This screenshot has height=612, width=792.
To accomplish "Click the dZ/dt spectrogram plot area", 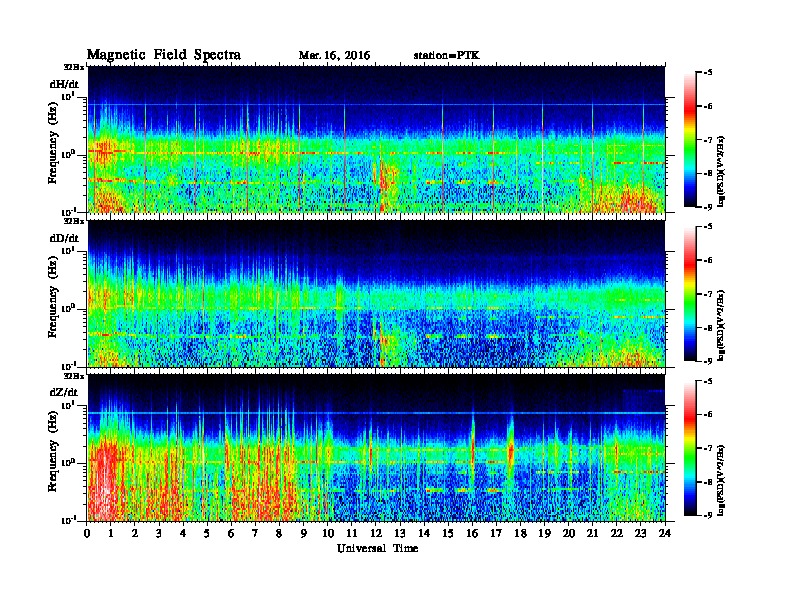I will (x=376, y=448).
